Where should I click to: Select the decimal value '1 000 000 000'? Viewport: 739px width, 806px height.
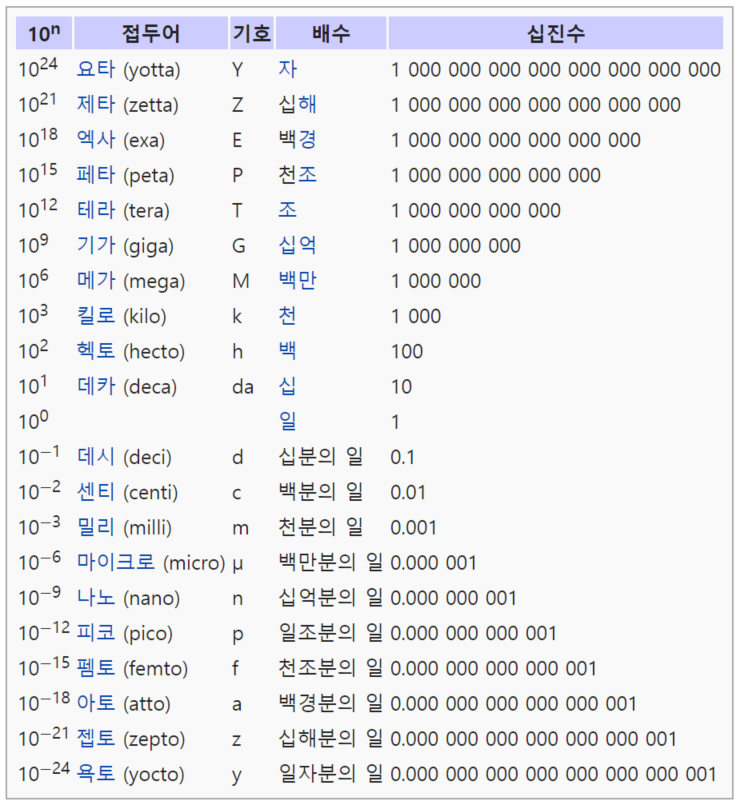pyautogui.click(x=456, y=246)
